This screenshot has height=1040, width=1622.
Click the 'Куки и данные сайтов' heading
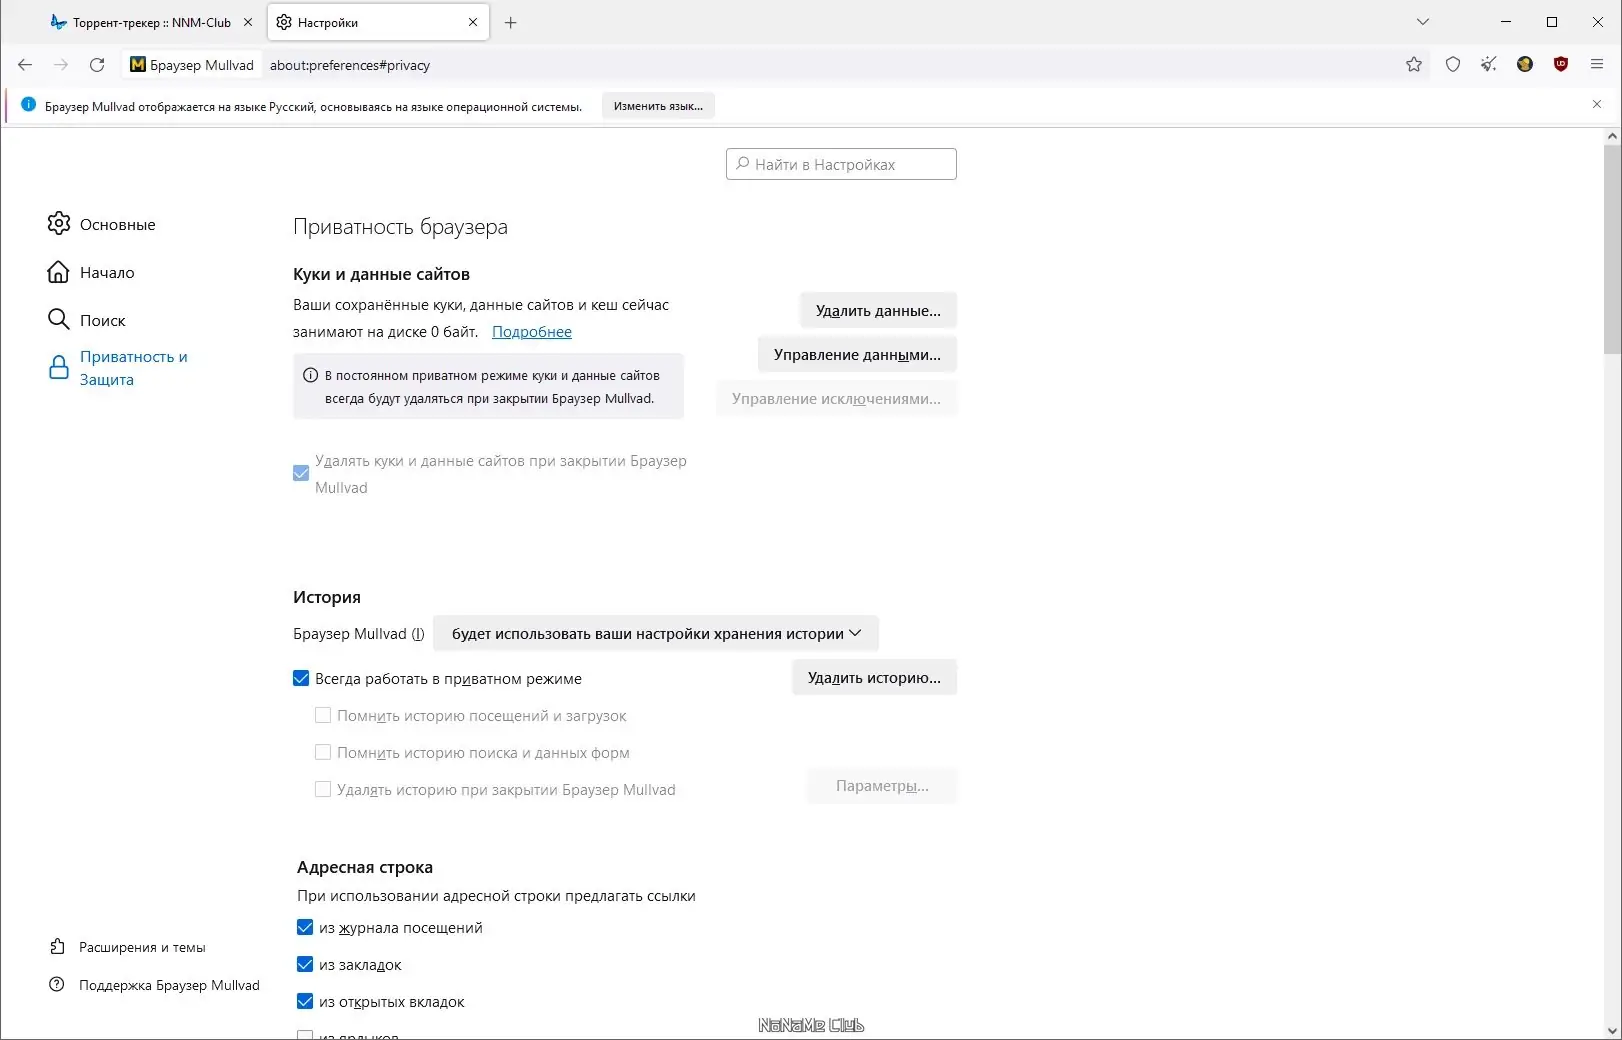(381, 274)
